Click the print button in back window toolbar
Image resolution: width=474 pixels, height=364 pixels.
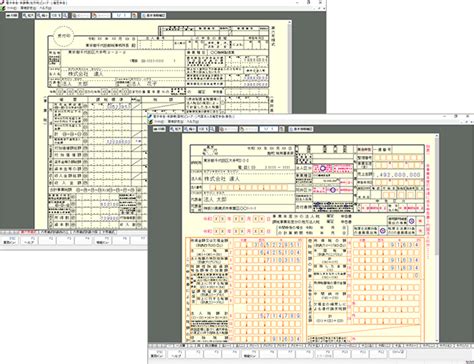[x=12, y=15]
